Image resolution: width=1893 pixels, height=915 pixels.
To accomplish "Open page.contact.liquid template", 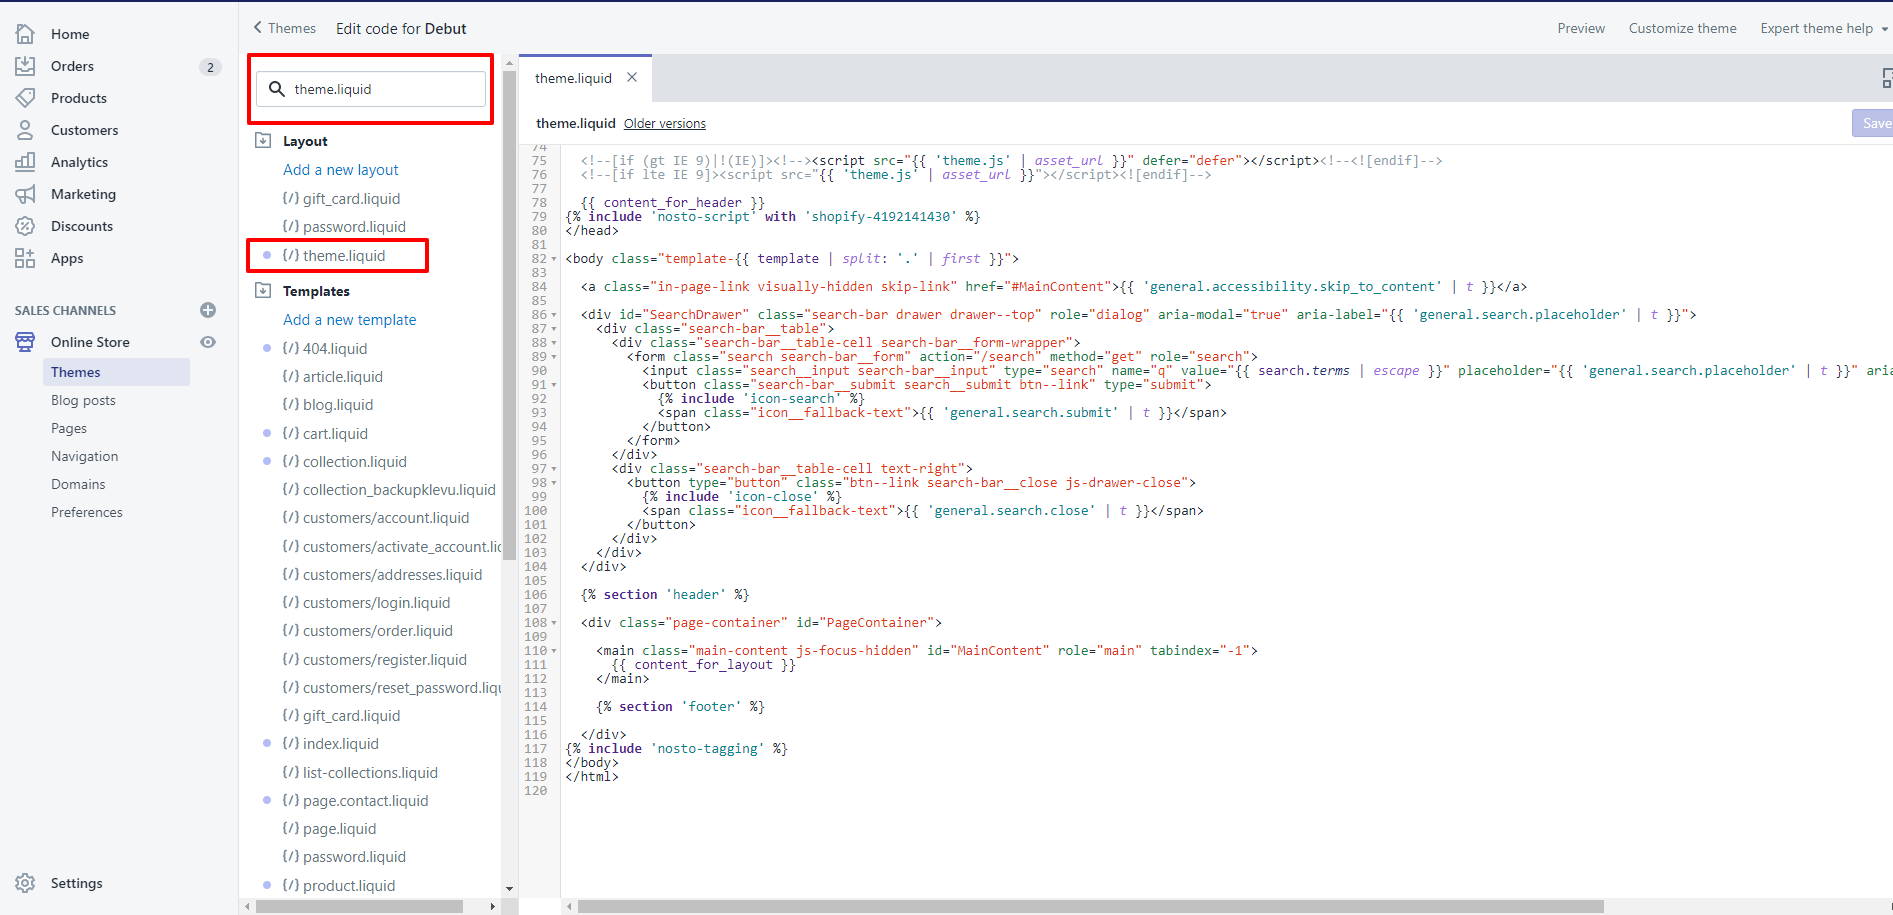I will point(365,801).
